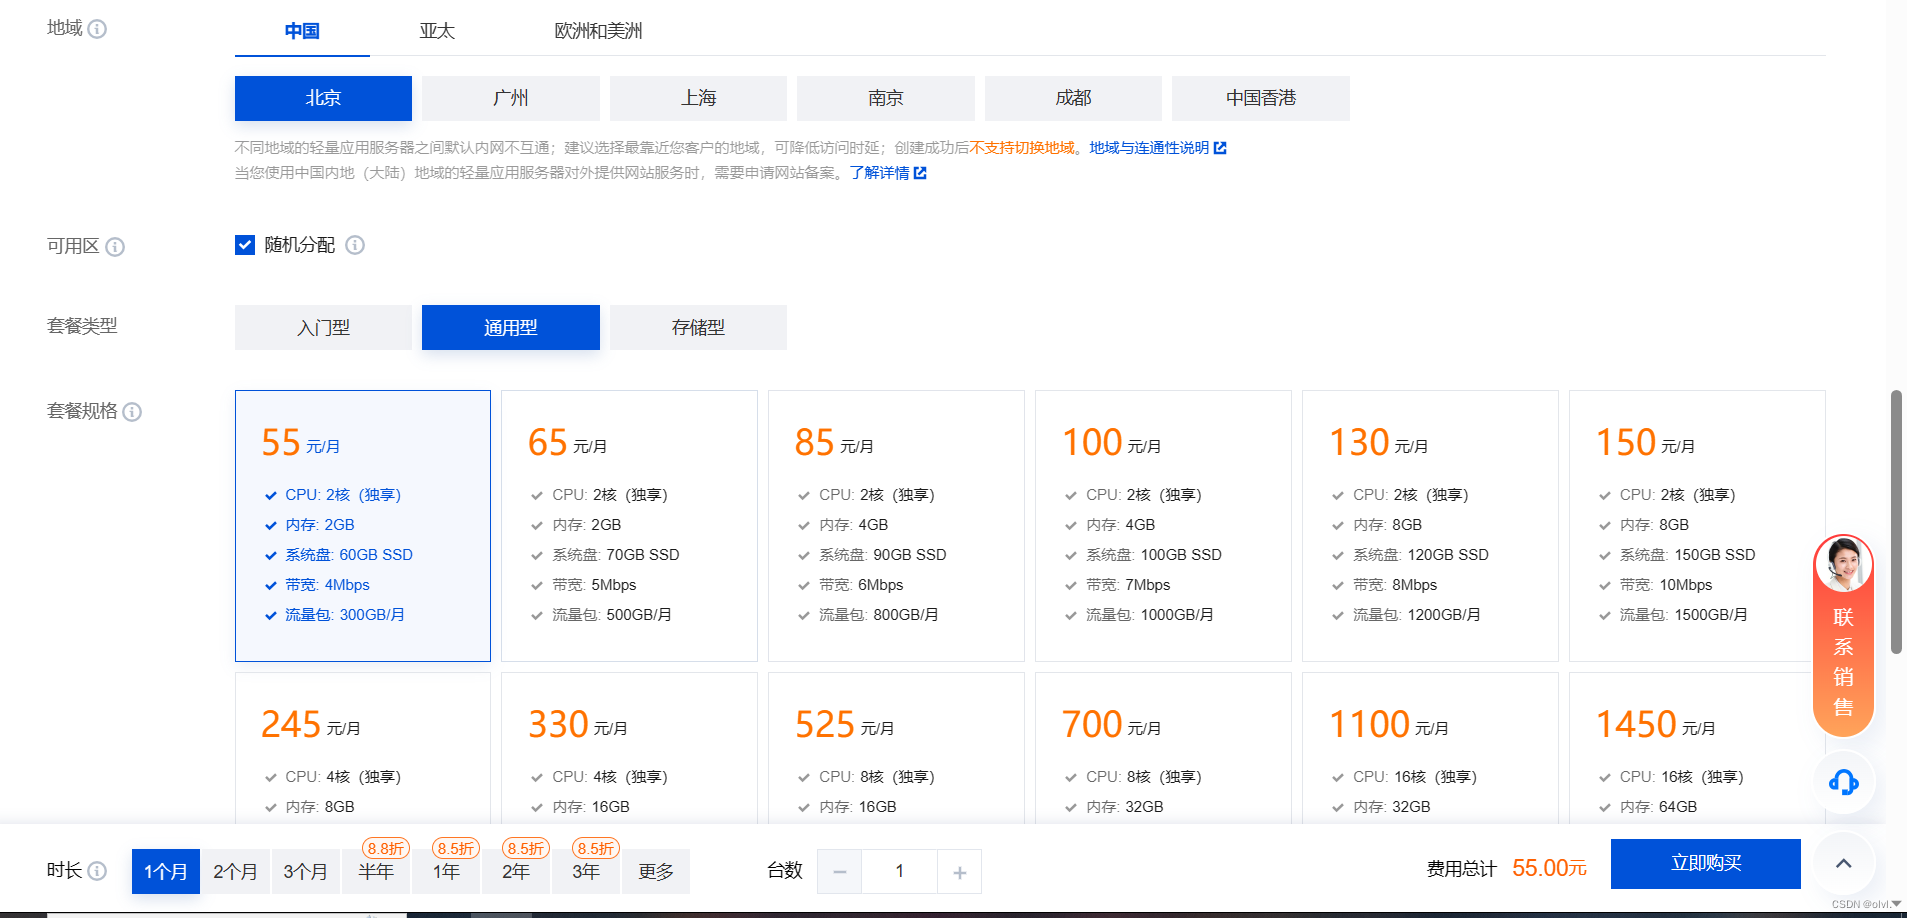Viewport: 1907px width, 918px height.
Task: Select the 100 元/月 plan card
Action: tap(1163, 526)
